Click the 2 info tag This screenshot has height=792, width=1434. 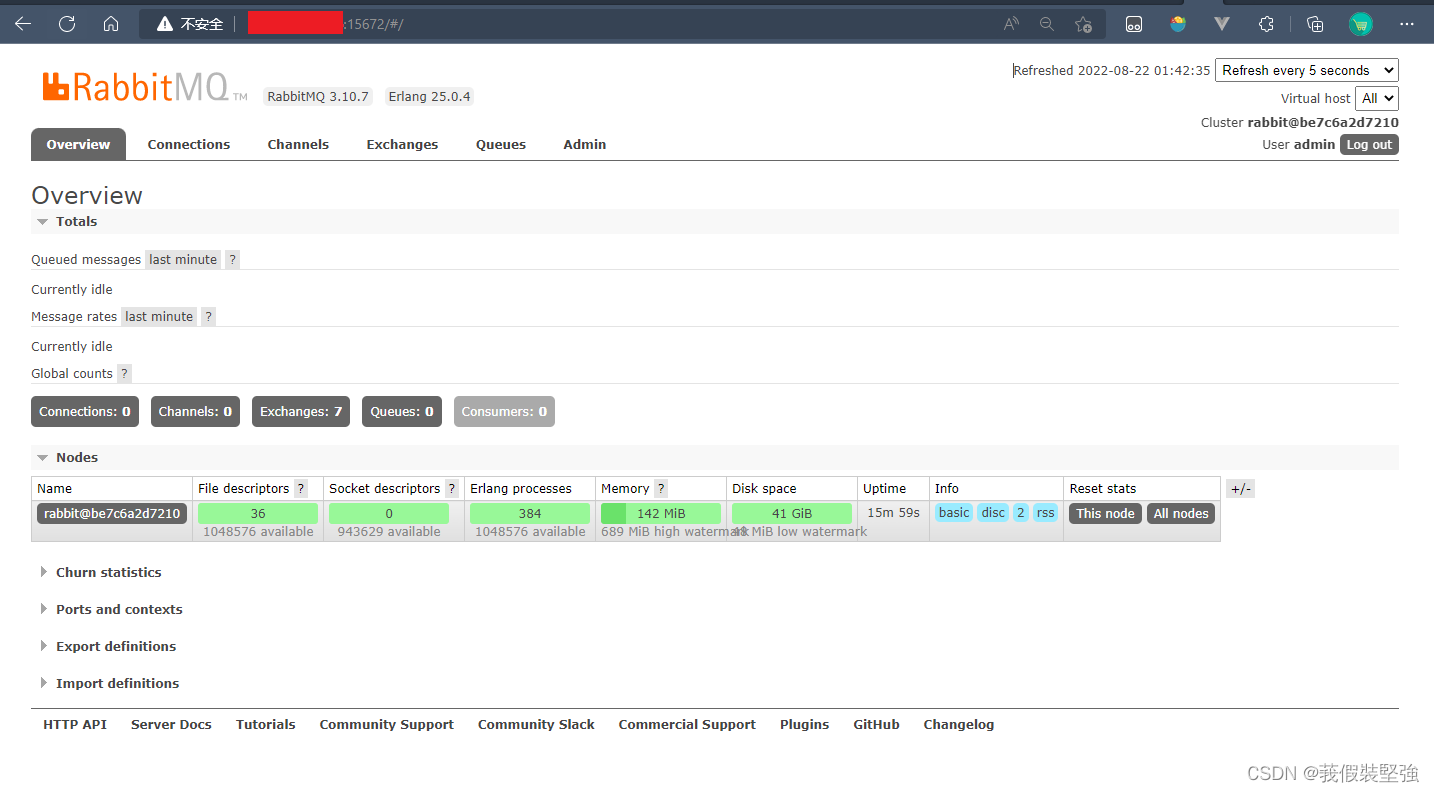click(x=1020, y=512)
